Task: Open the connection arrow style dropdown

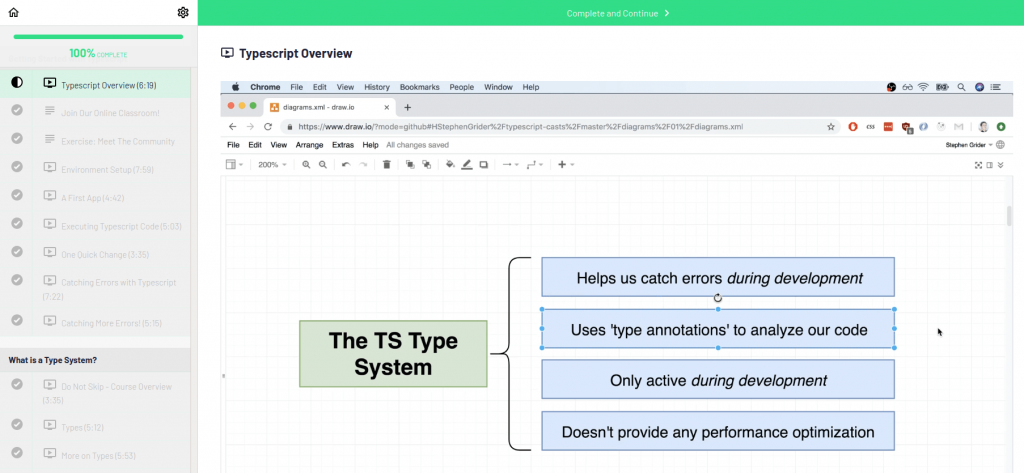Action: click(x=509, y=165)
